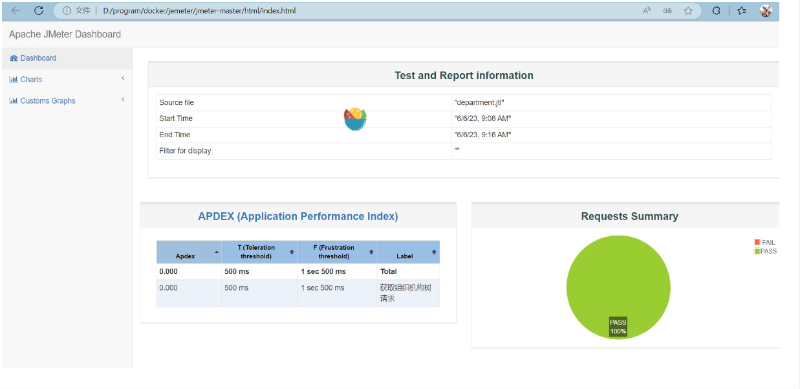The width and height of the screenshot is (800, 389).
Task: Click the Charts bar-chart icon in sidebar
Action: [x=14, y=80]
